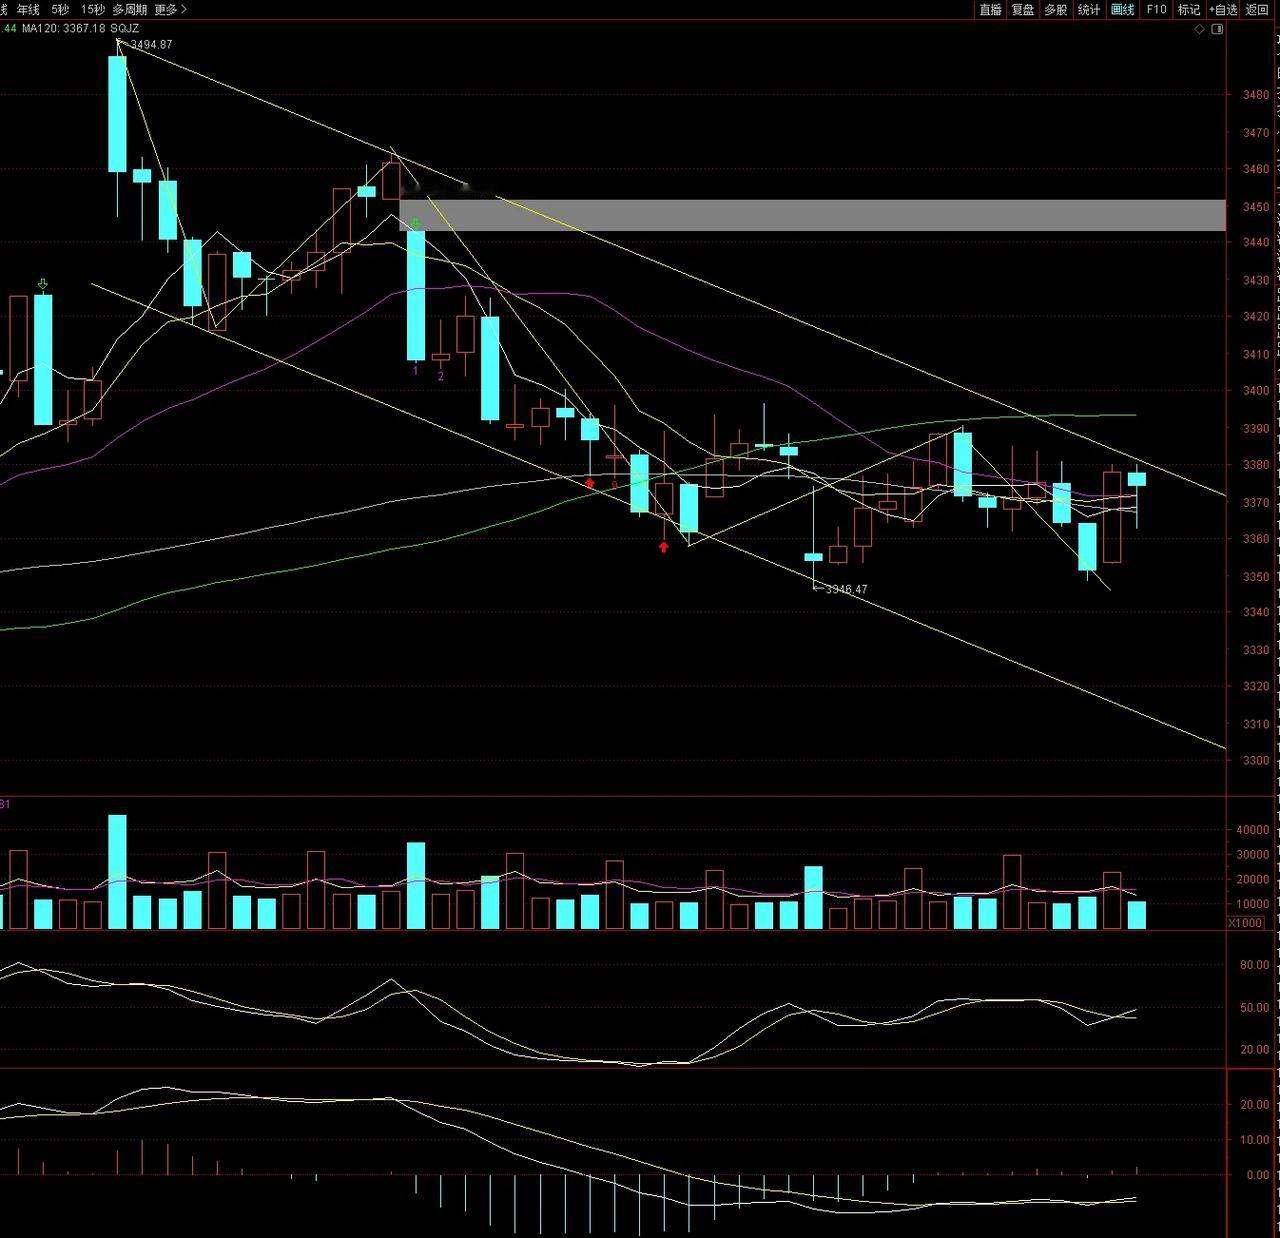
Task: Click the 3480 price axis label
Action: pos(1255,95)
